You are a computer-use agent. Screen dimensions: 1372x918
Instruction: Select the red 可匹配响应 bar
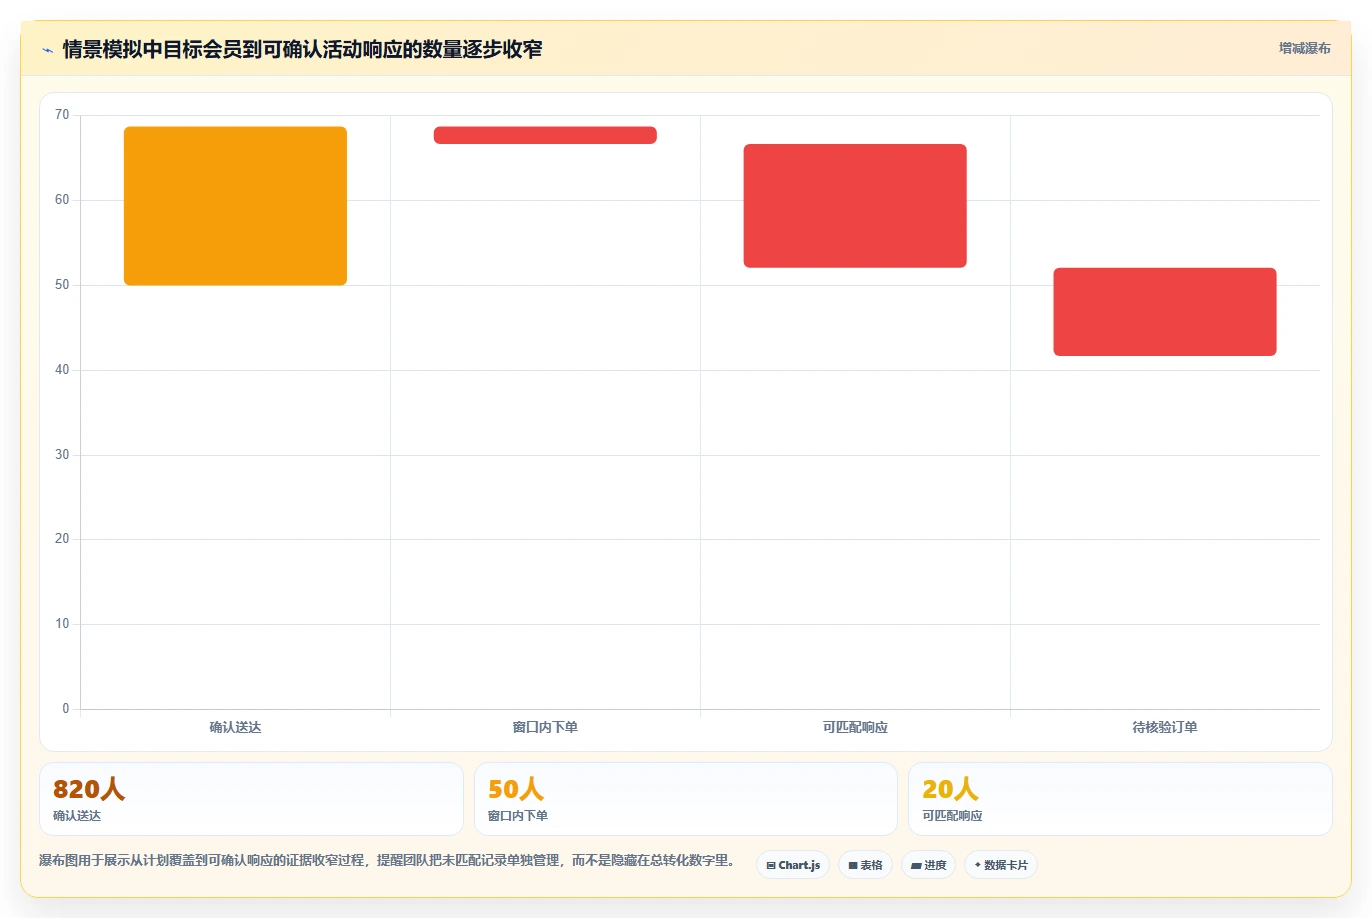point(855,206)
